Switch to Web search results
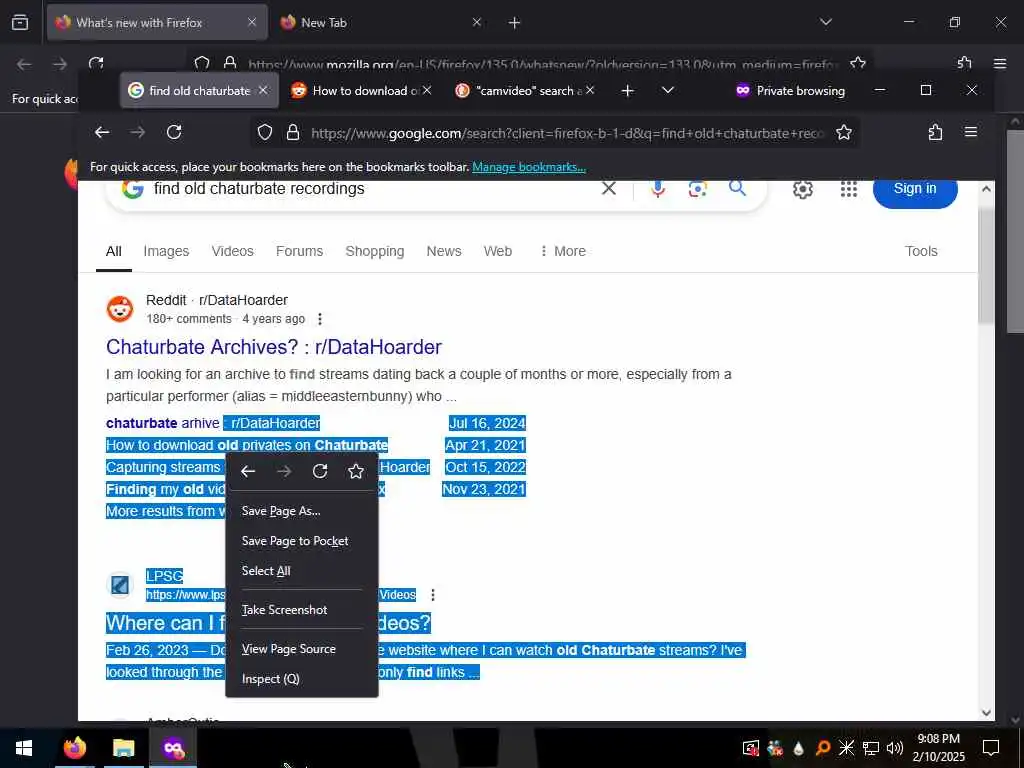 (x=498, y=251)
